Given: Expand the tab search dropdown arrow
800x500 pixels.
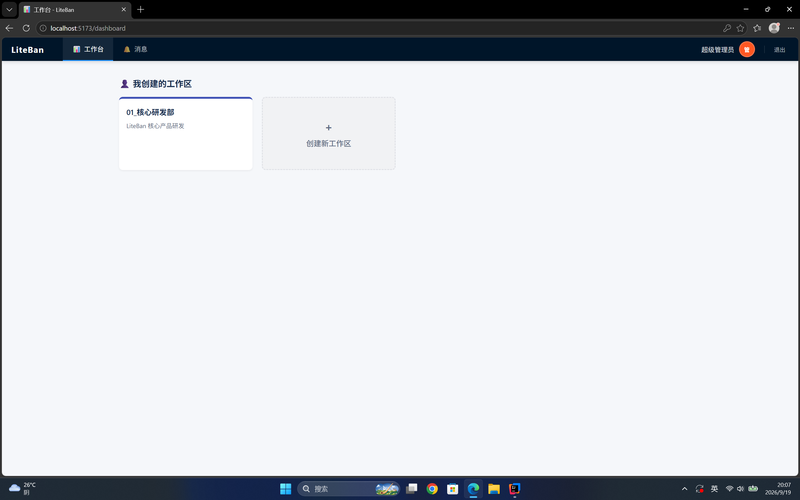Looking at the screenshot, I should pyautogui.click(x=9, y=9).
